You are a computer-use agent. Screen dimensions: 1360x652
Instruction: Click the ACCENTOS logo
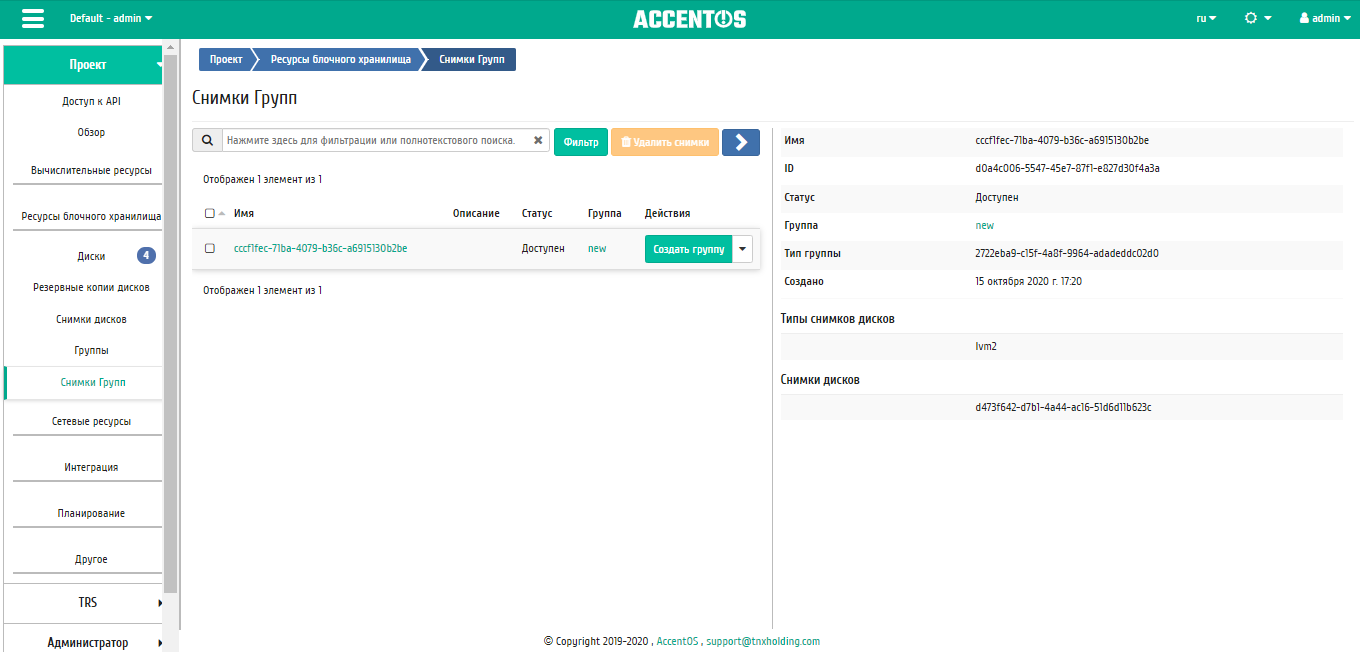pos(689,19)
